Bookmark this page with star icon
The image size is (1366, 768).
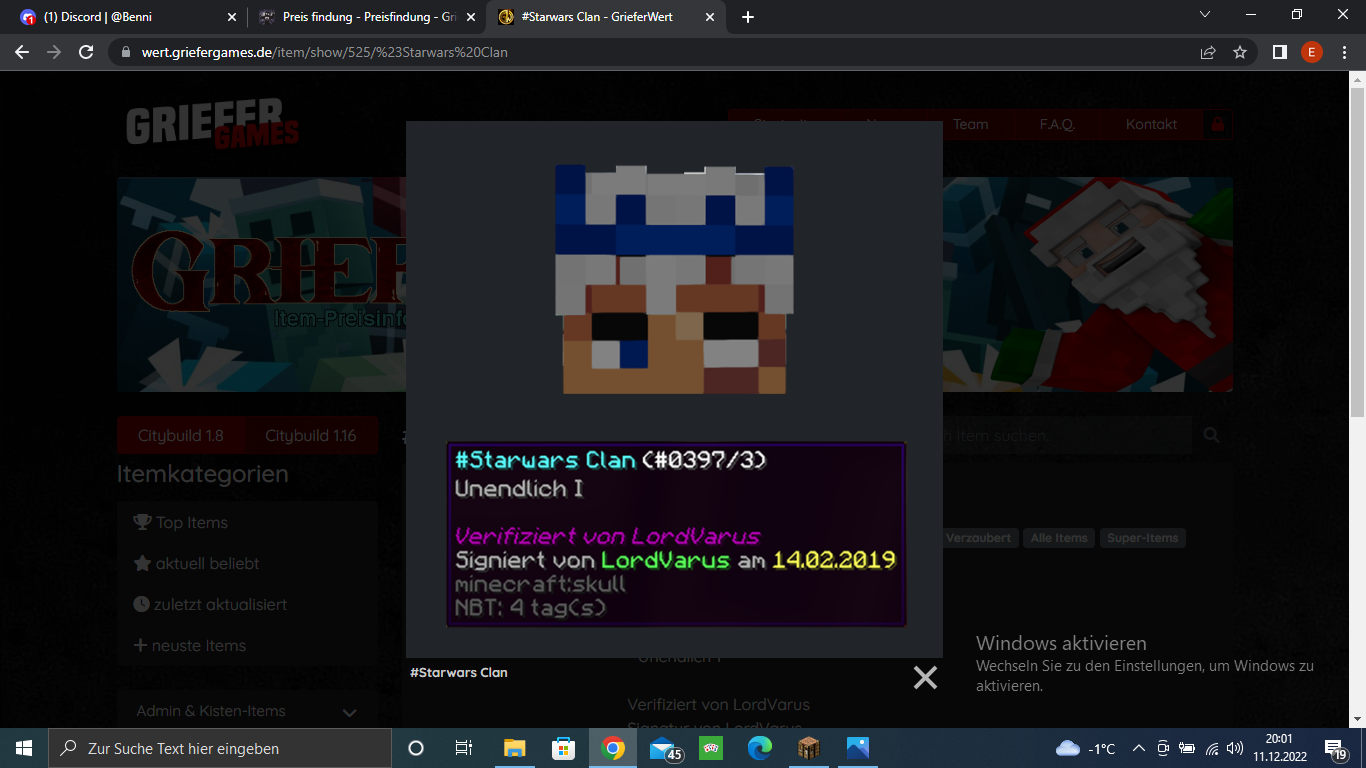click(1240, 52)
